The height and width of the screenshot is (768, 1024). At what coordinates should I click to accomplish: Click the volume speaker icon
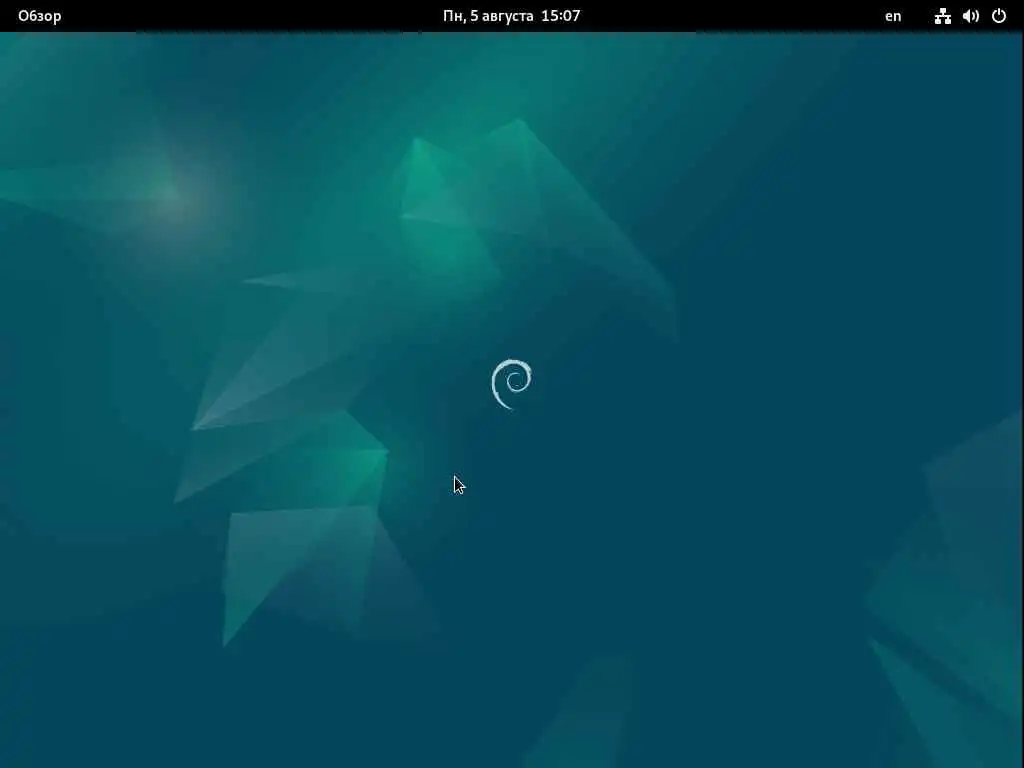coord(971,16)
